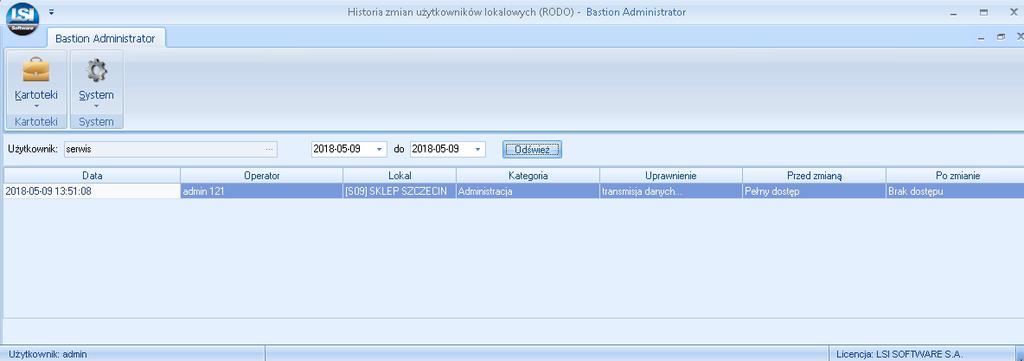Restore the inner document window
Image resolution: width=1024 pixels, height=361 pixels.
tap(1000, 38)
